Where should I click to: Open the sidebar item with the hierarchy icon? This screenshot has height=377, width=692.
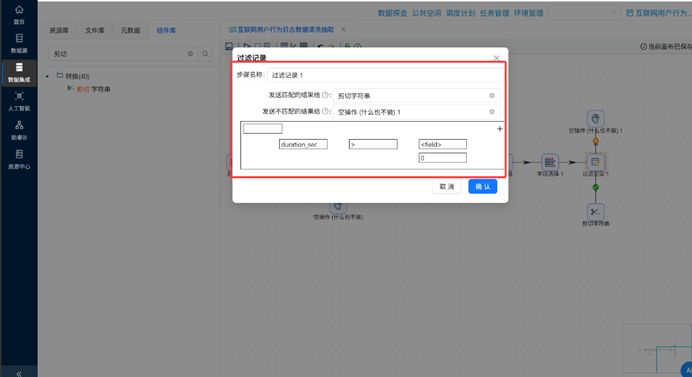19,130
